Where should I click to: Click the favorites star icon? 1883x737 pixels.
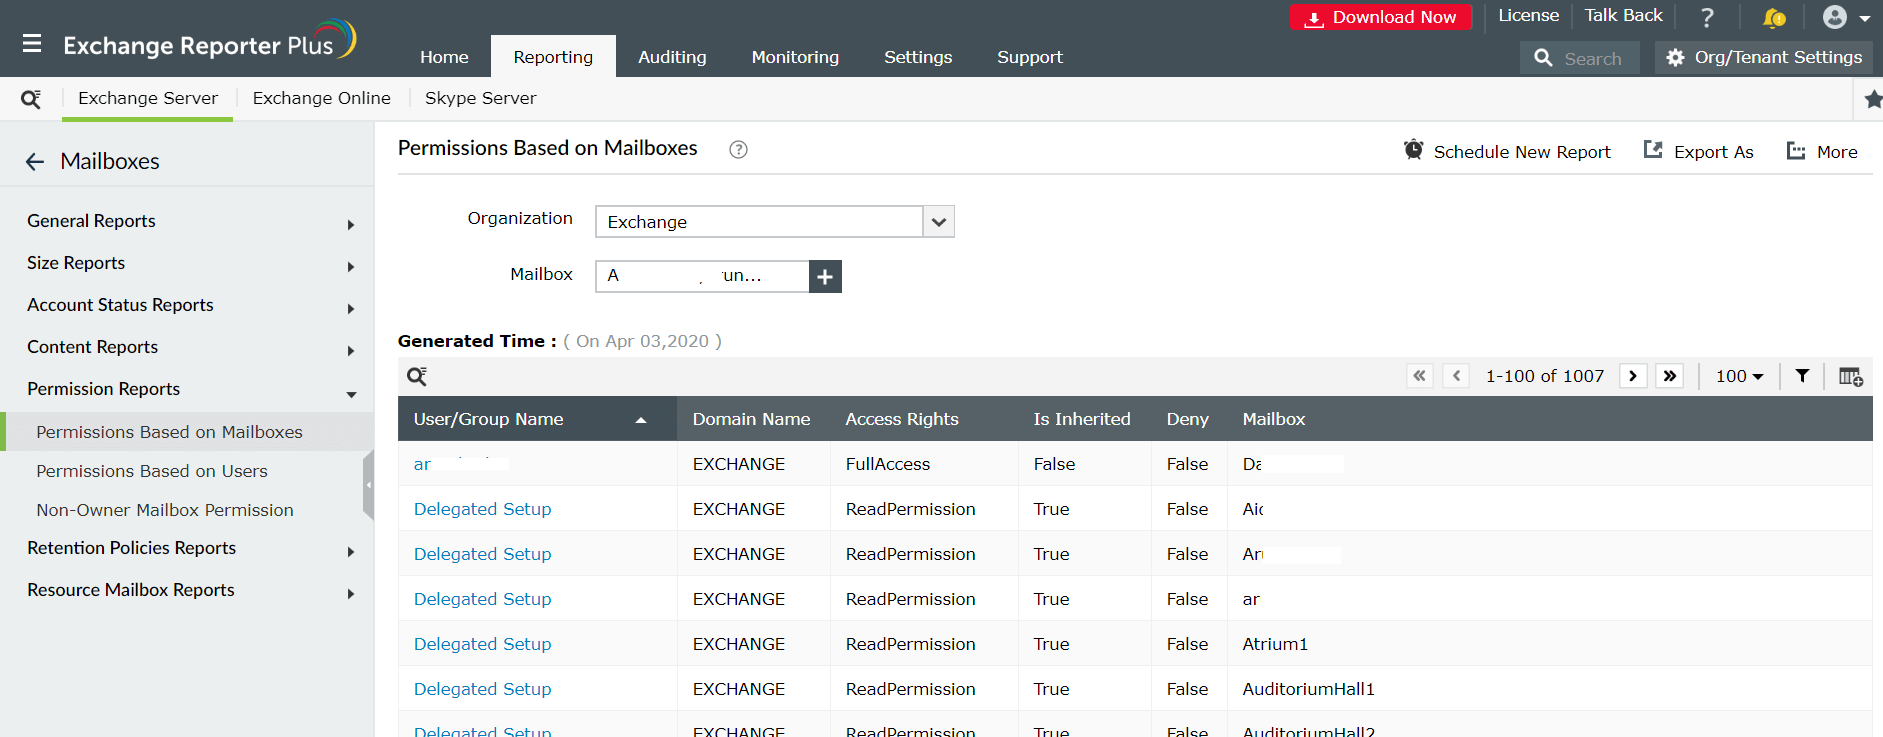[x=1873, y=99]
